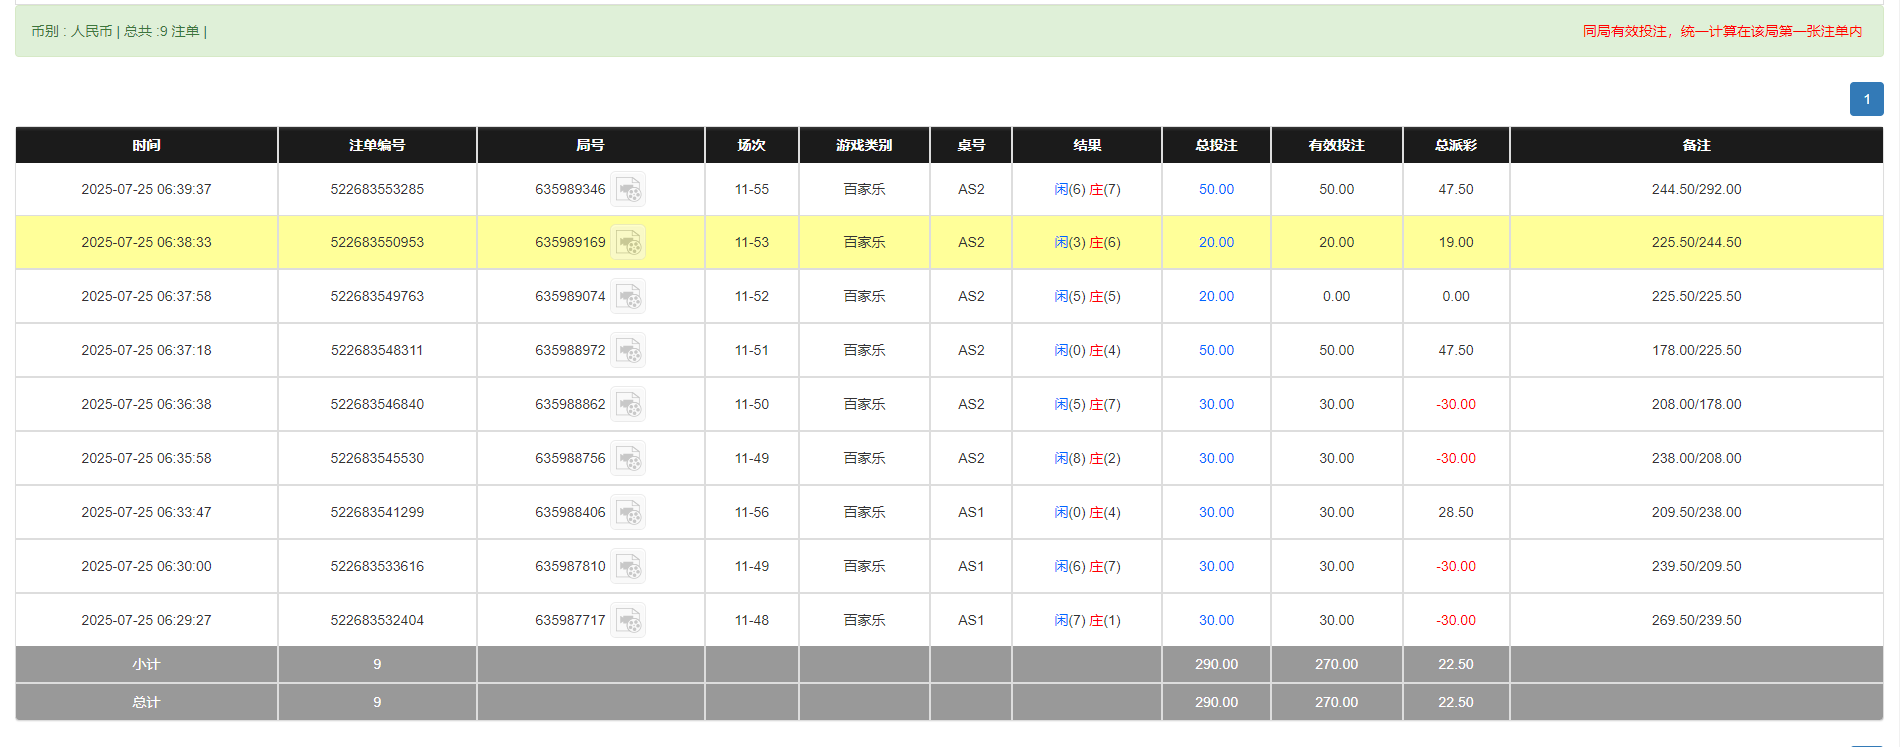Screen dimensions: 1900x747
Task: Click the 注单编号 column header
Action: click(x=377, y=145)
